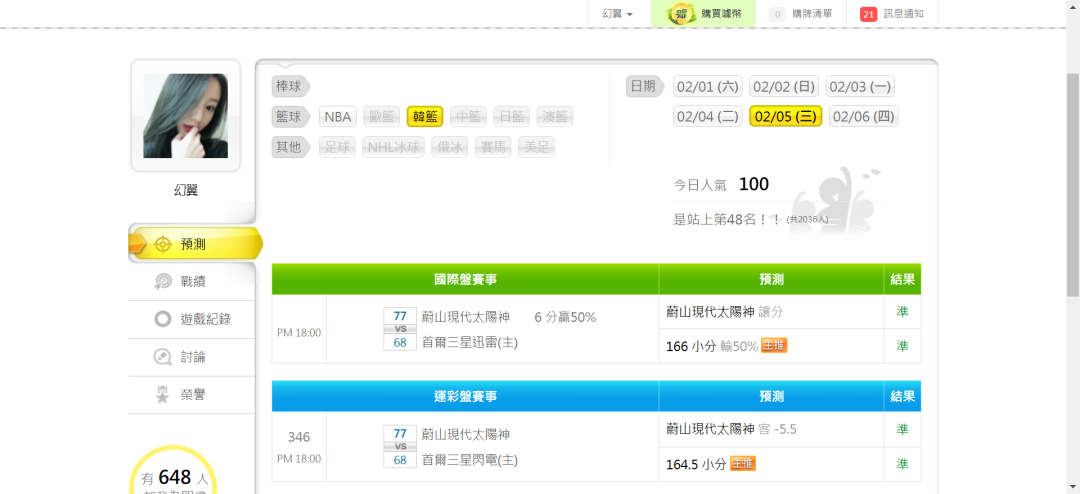Click 首爾三星迅雷(主) team name
The width and height of the screenshot is (1080, 494).
click(x=470, y=342)
